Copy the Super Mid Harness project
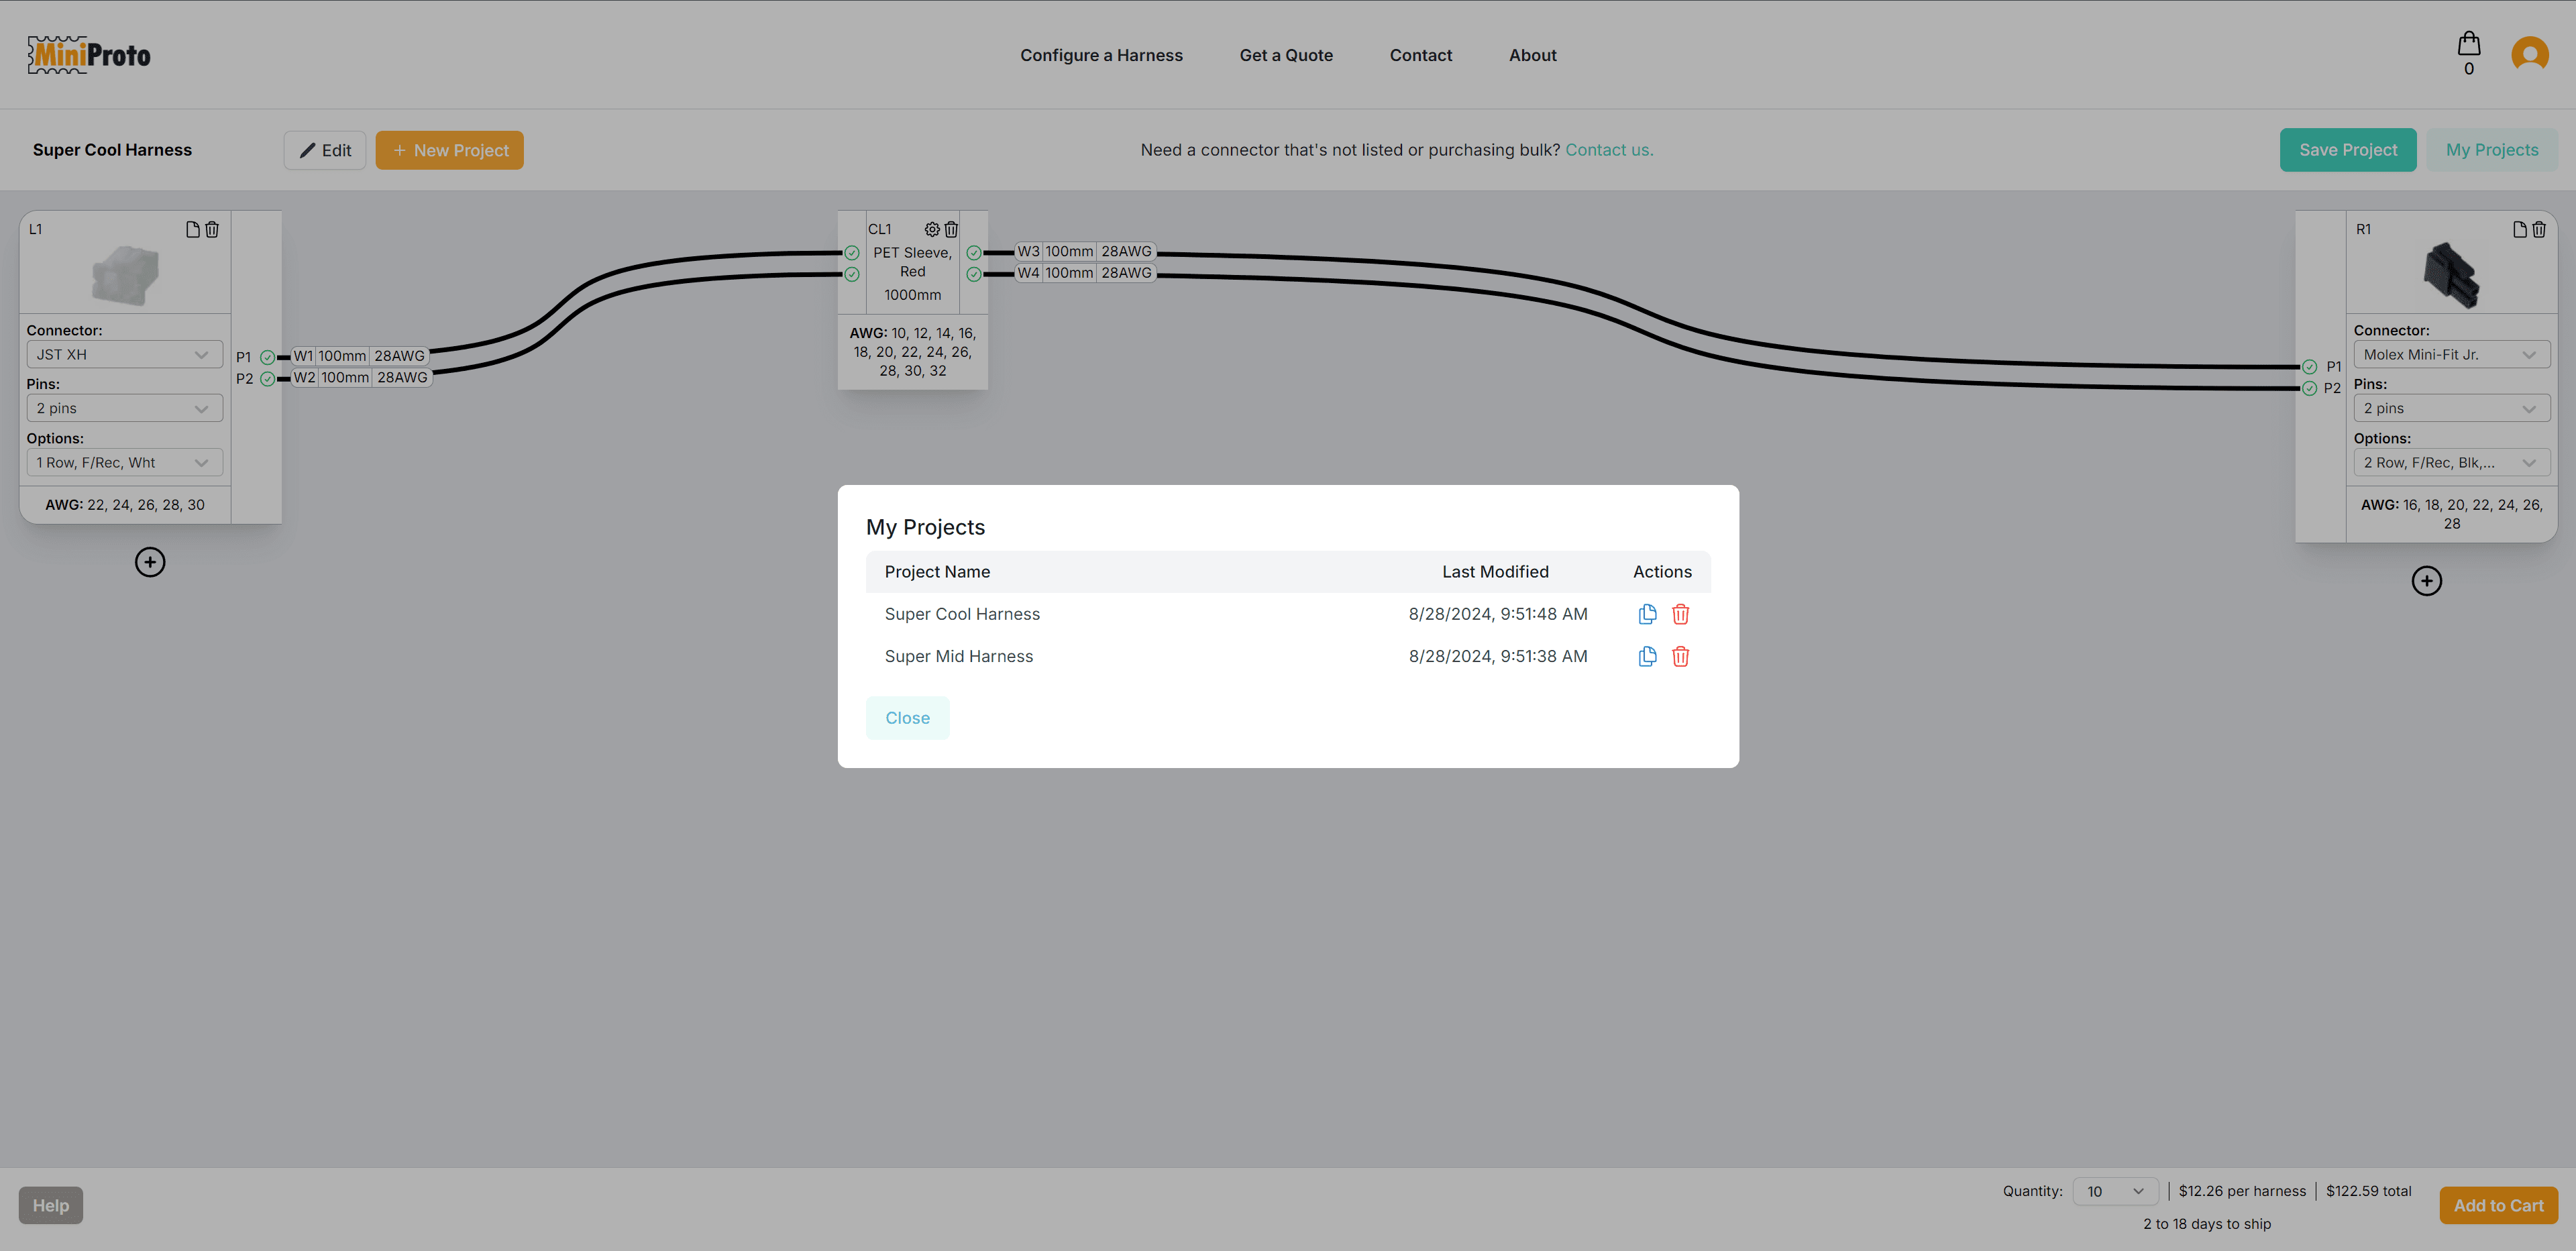Viewport: 2576px width, 1251px height. pyautogui.click(x=1647, y=656)
